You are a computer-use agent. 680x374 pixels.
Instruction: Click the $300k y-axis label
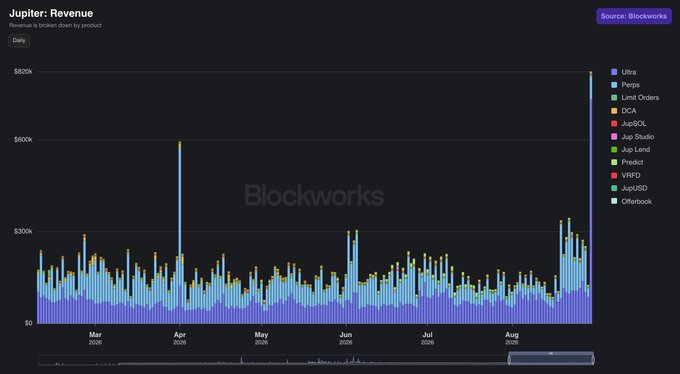click(23, 232)
